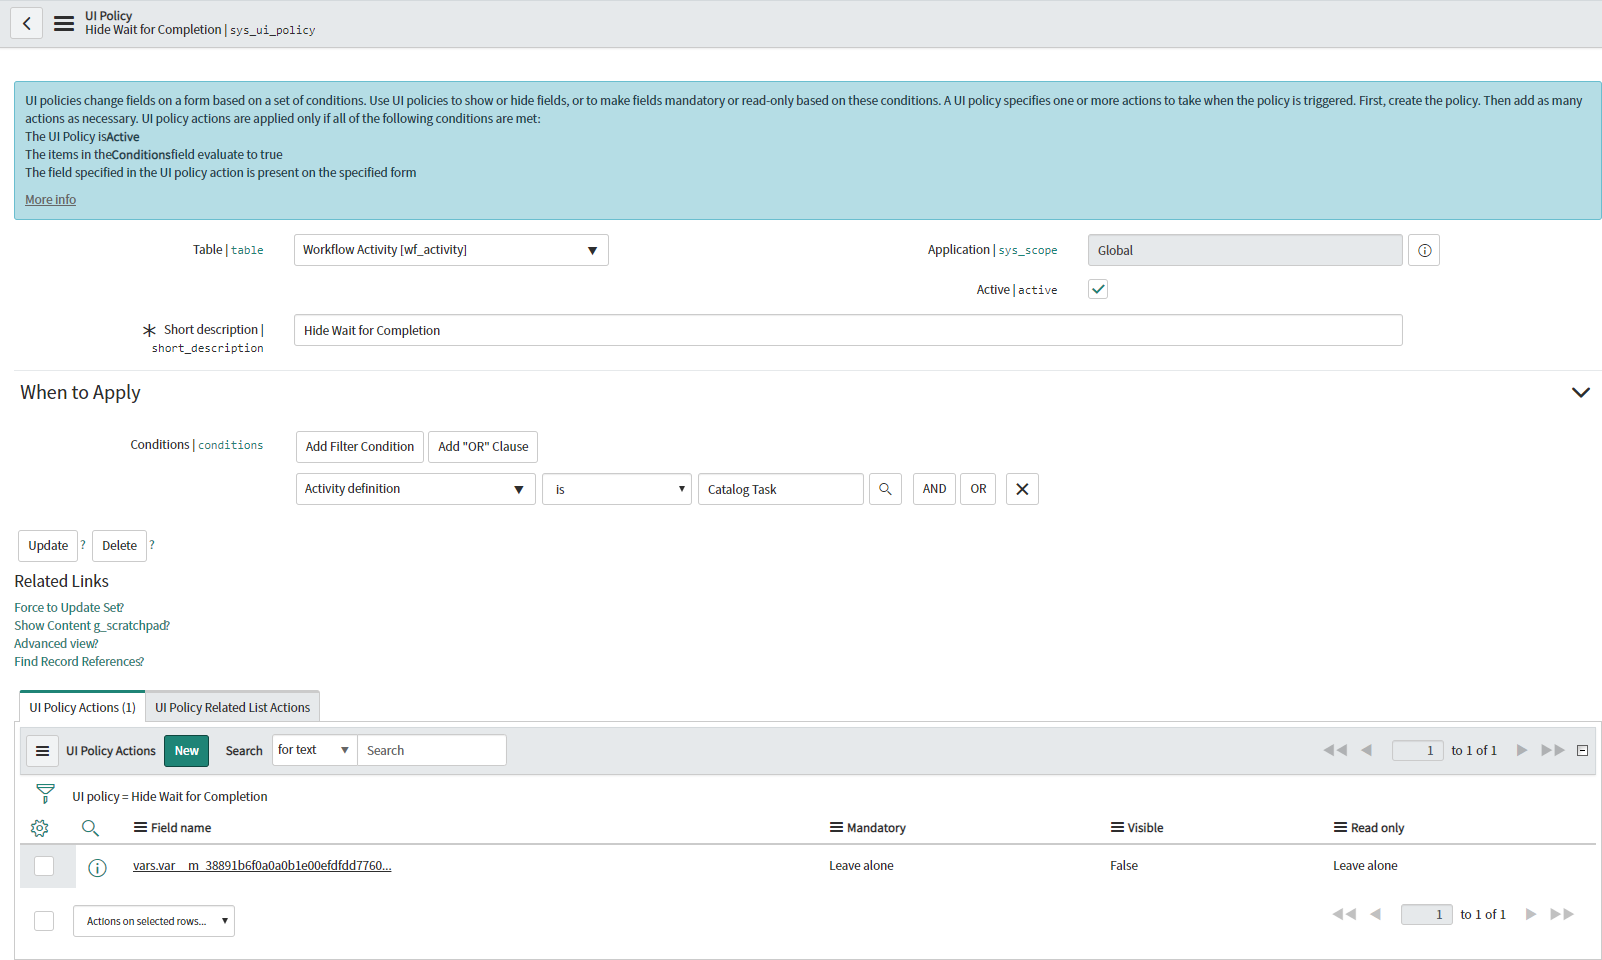Open the Force to Update Set link

pos(69,608)
